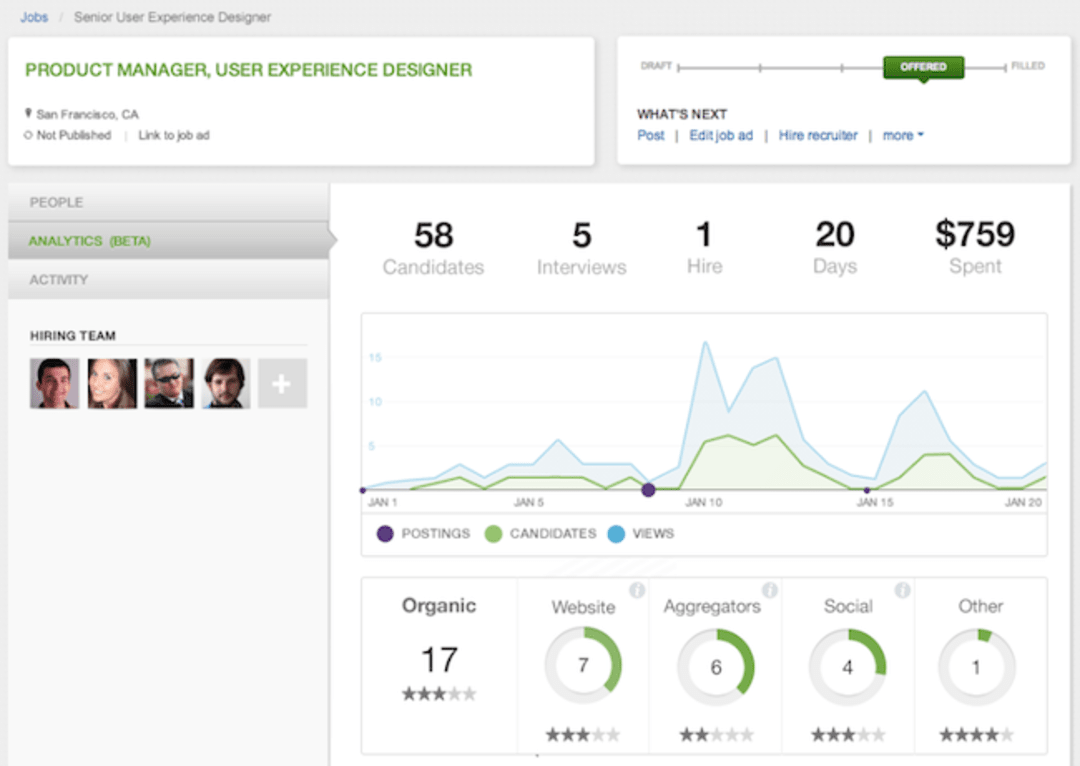Toggle the Views series visibility
The image size is (1080, 766).
(642, 533)
